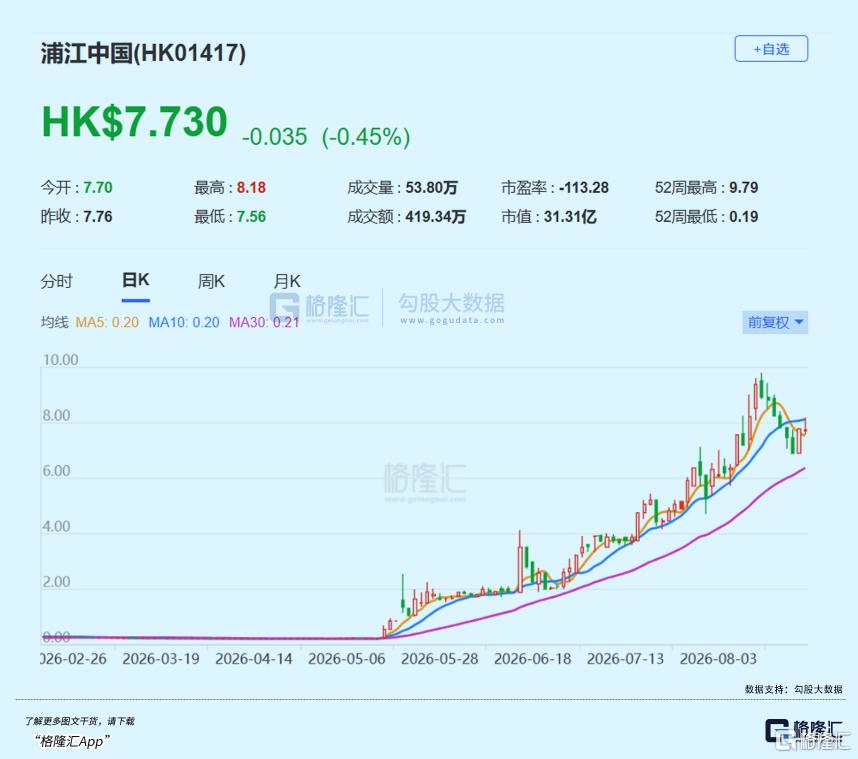Toggle the MA10 moving average label
Viewport: 858px width, 759px height.
pyautogui.click(x=184, y=322)
